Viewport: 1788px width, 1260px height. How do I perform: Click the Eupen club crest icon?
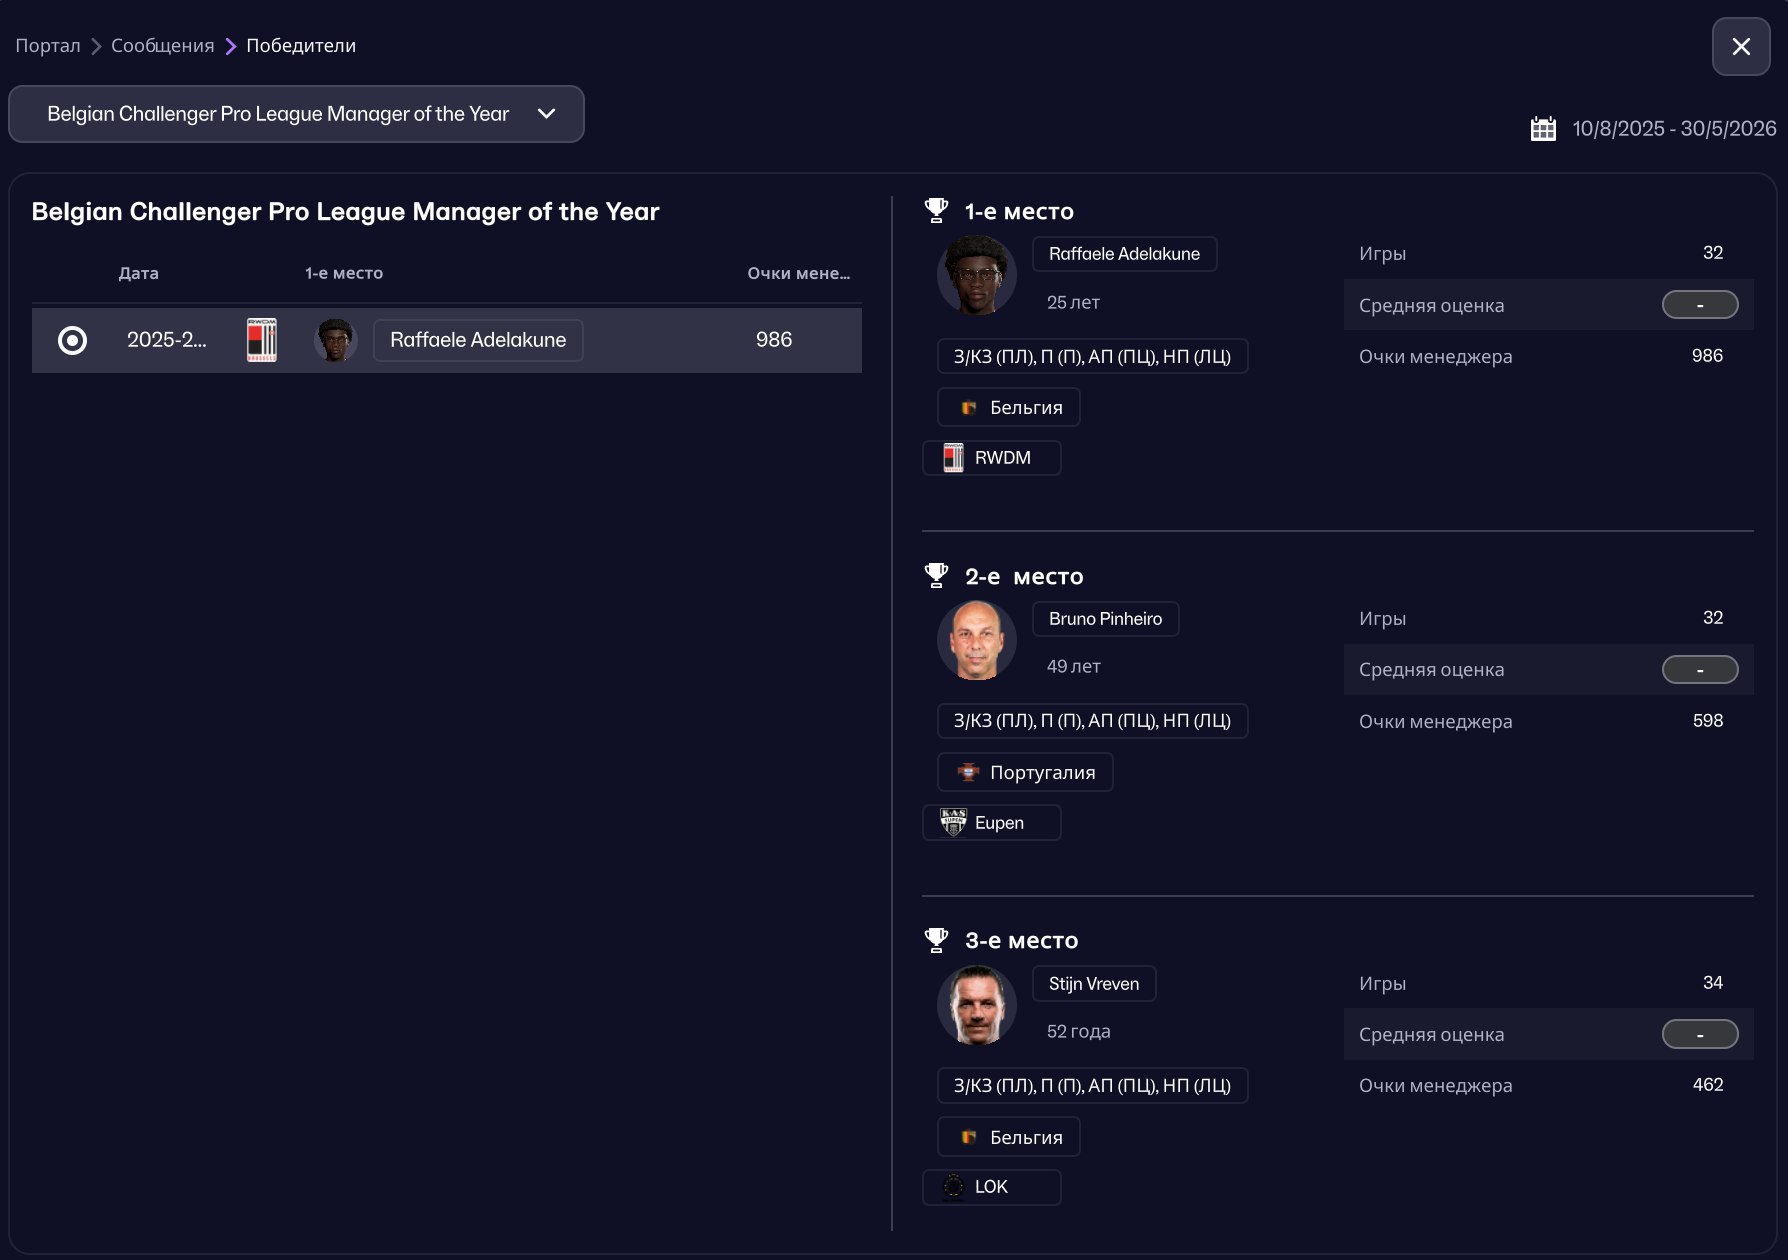pyautogui.click(x=954, y=822)
